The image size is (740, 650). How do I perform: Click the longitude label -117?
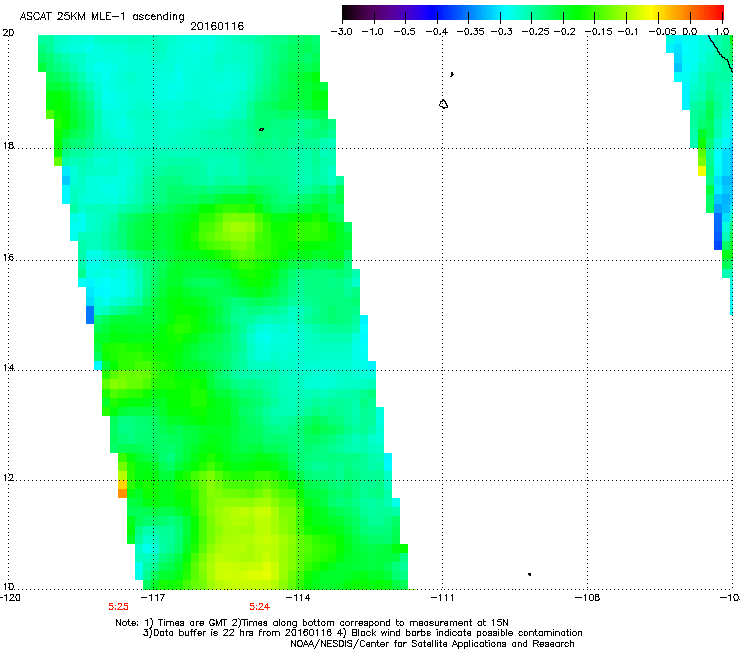(x=153, y=598)
